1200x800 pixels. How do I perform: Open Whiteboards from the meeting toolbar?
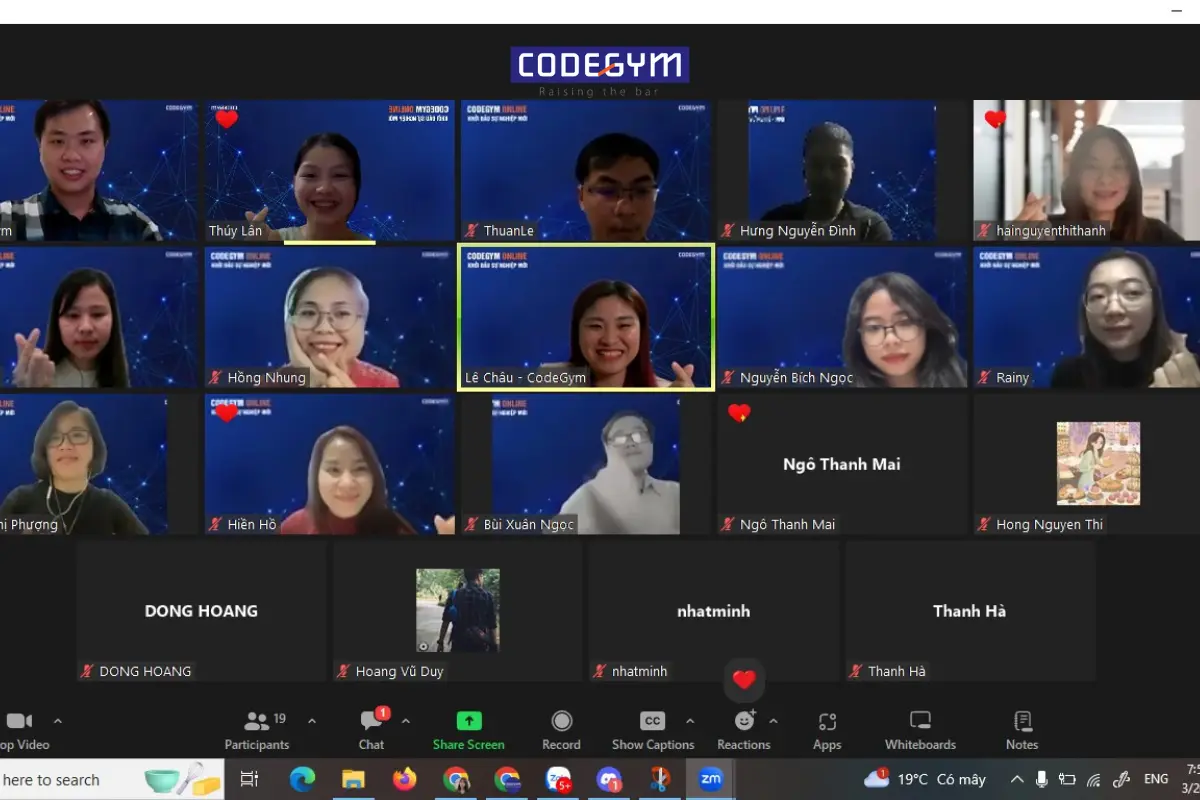(x=920, y=729)
